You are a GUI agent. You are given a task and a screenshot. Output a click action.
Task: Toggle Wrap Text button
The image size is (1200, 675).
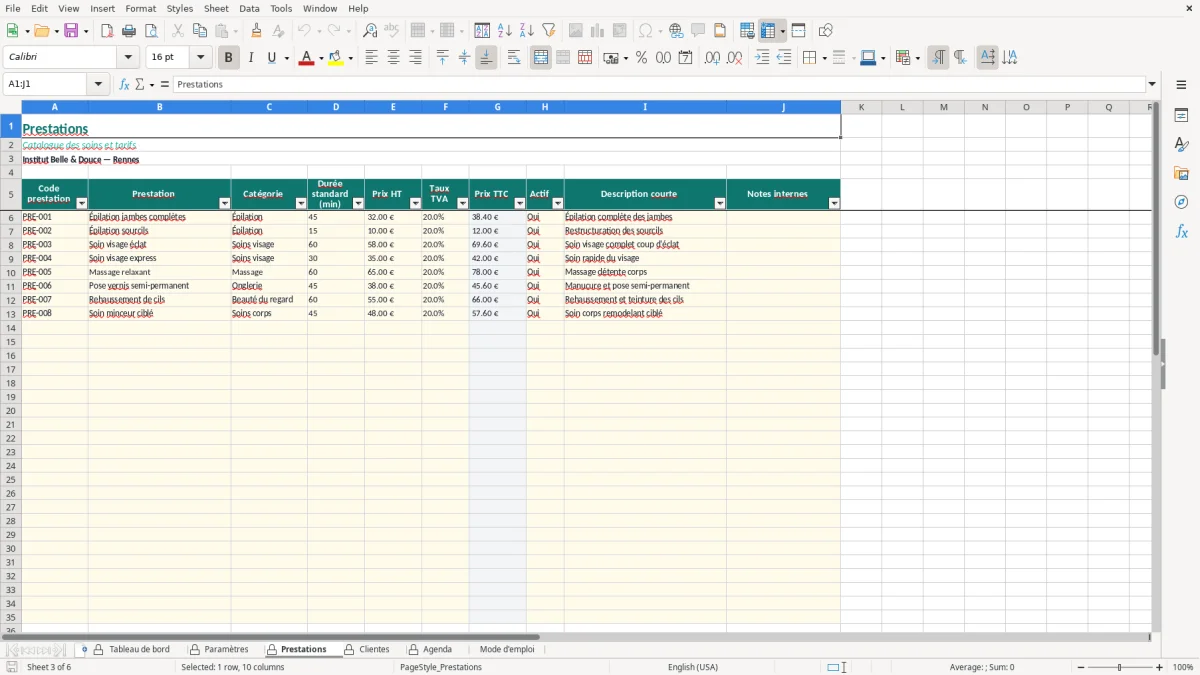pyautogui.click(x=514, y=58)
